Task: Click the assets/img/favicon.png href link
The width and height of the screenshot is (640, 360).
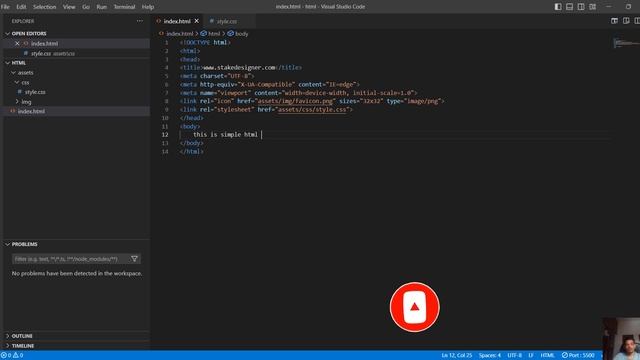Action: click(x=295, y=101)
